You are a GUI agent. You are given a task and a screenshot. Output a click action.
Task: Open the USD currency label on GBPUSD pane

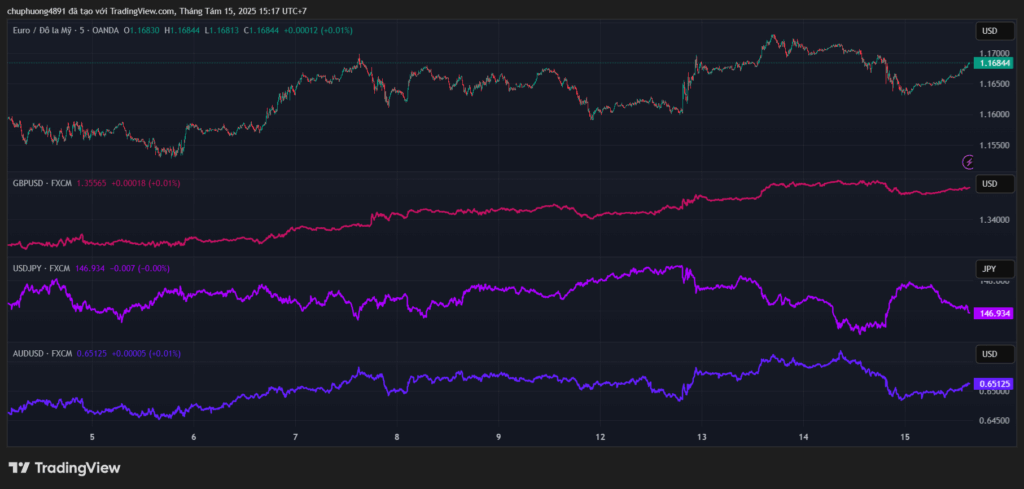tap(990, 184)
